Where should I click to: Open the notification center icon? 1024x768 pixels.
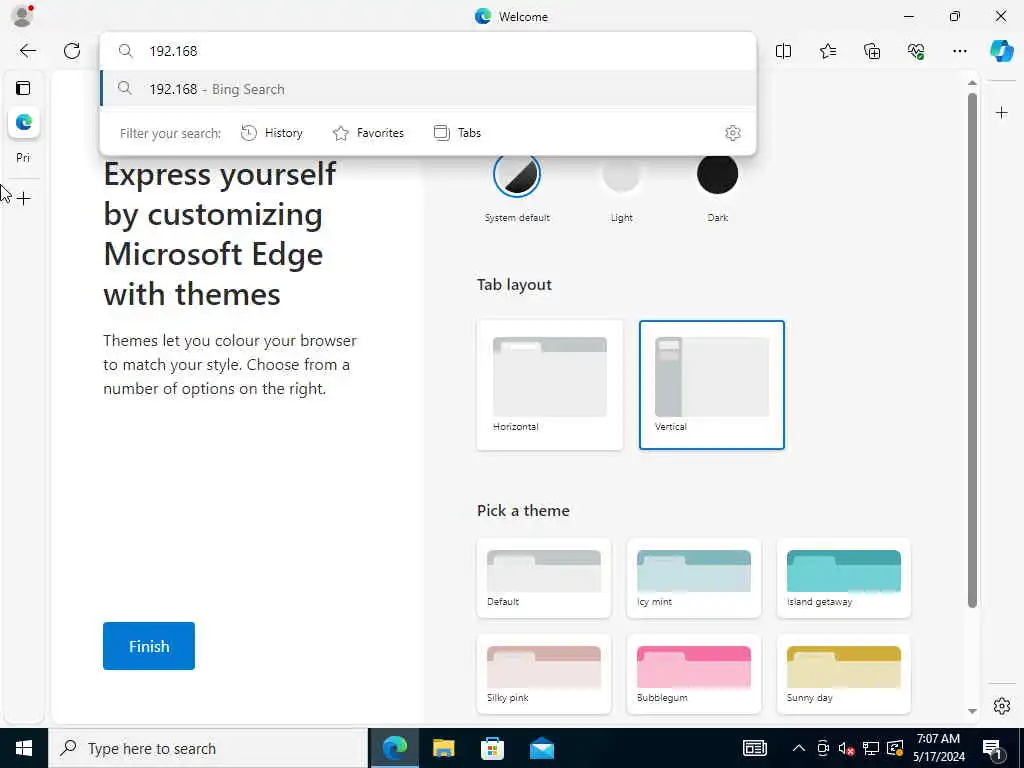[992, 748]
